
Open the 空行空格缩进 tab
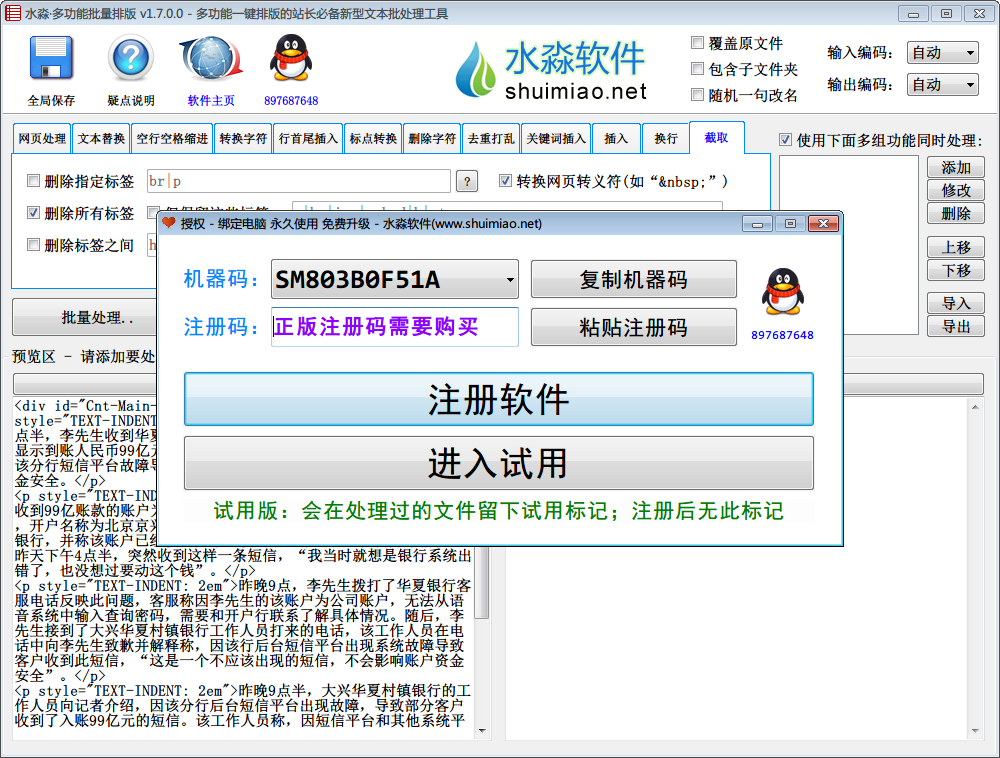pos(172,138)
